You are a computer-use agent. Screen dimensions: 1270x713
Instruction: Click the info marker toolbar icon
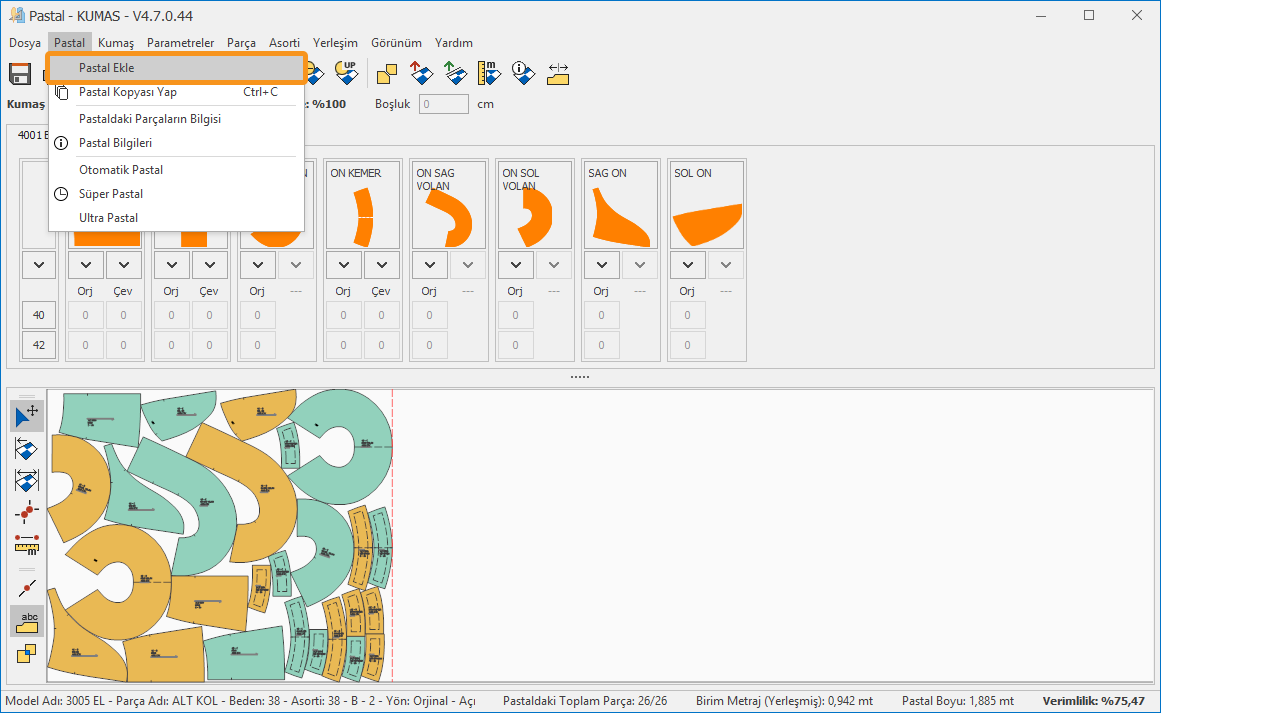coord(523,73)
